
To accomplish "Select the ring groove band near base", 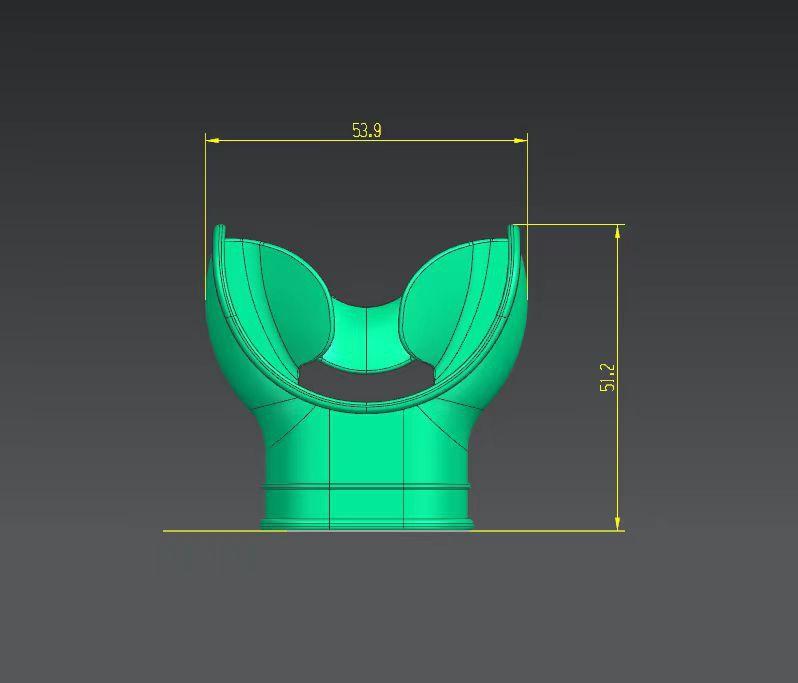I will [366, 489].
